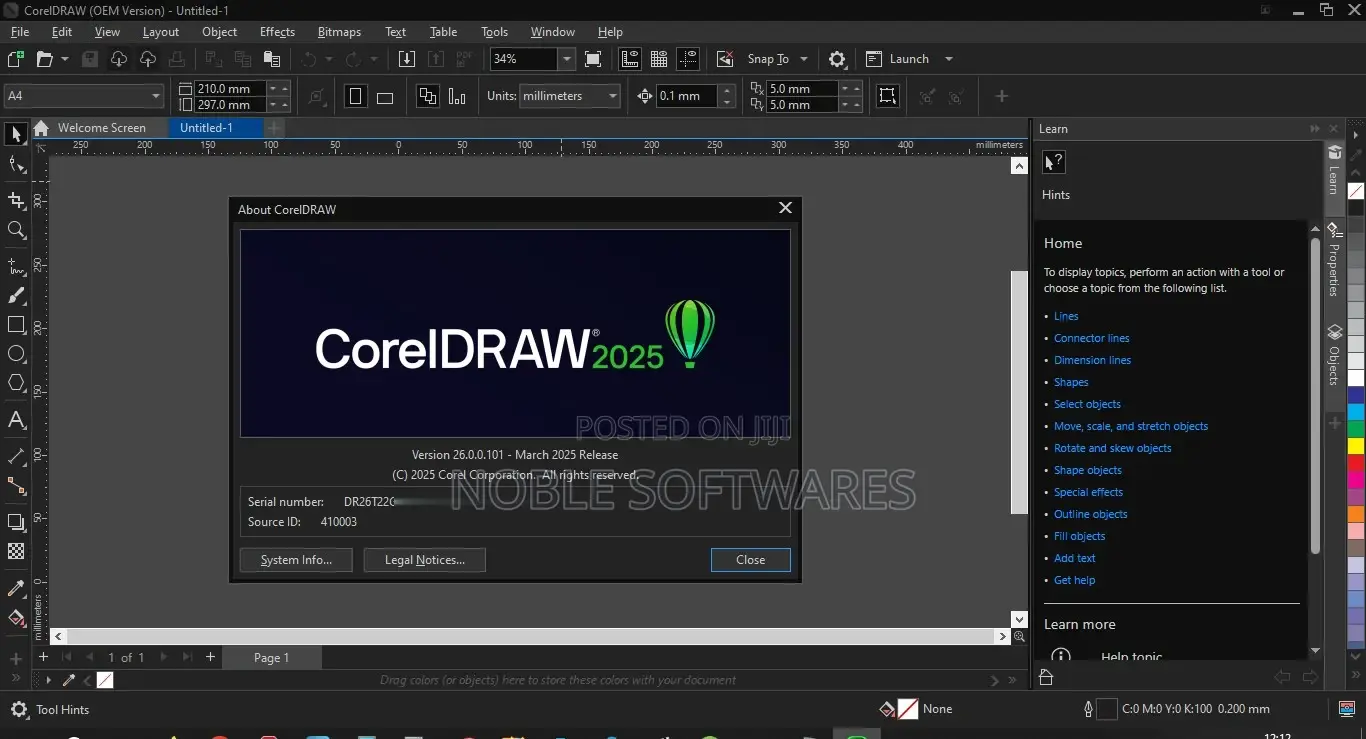1366x739 pixels.
Task: Toggle All pages layout button
Action: click(x=428, y=96)
